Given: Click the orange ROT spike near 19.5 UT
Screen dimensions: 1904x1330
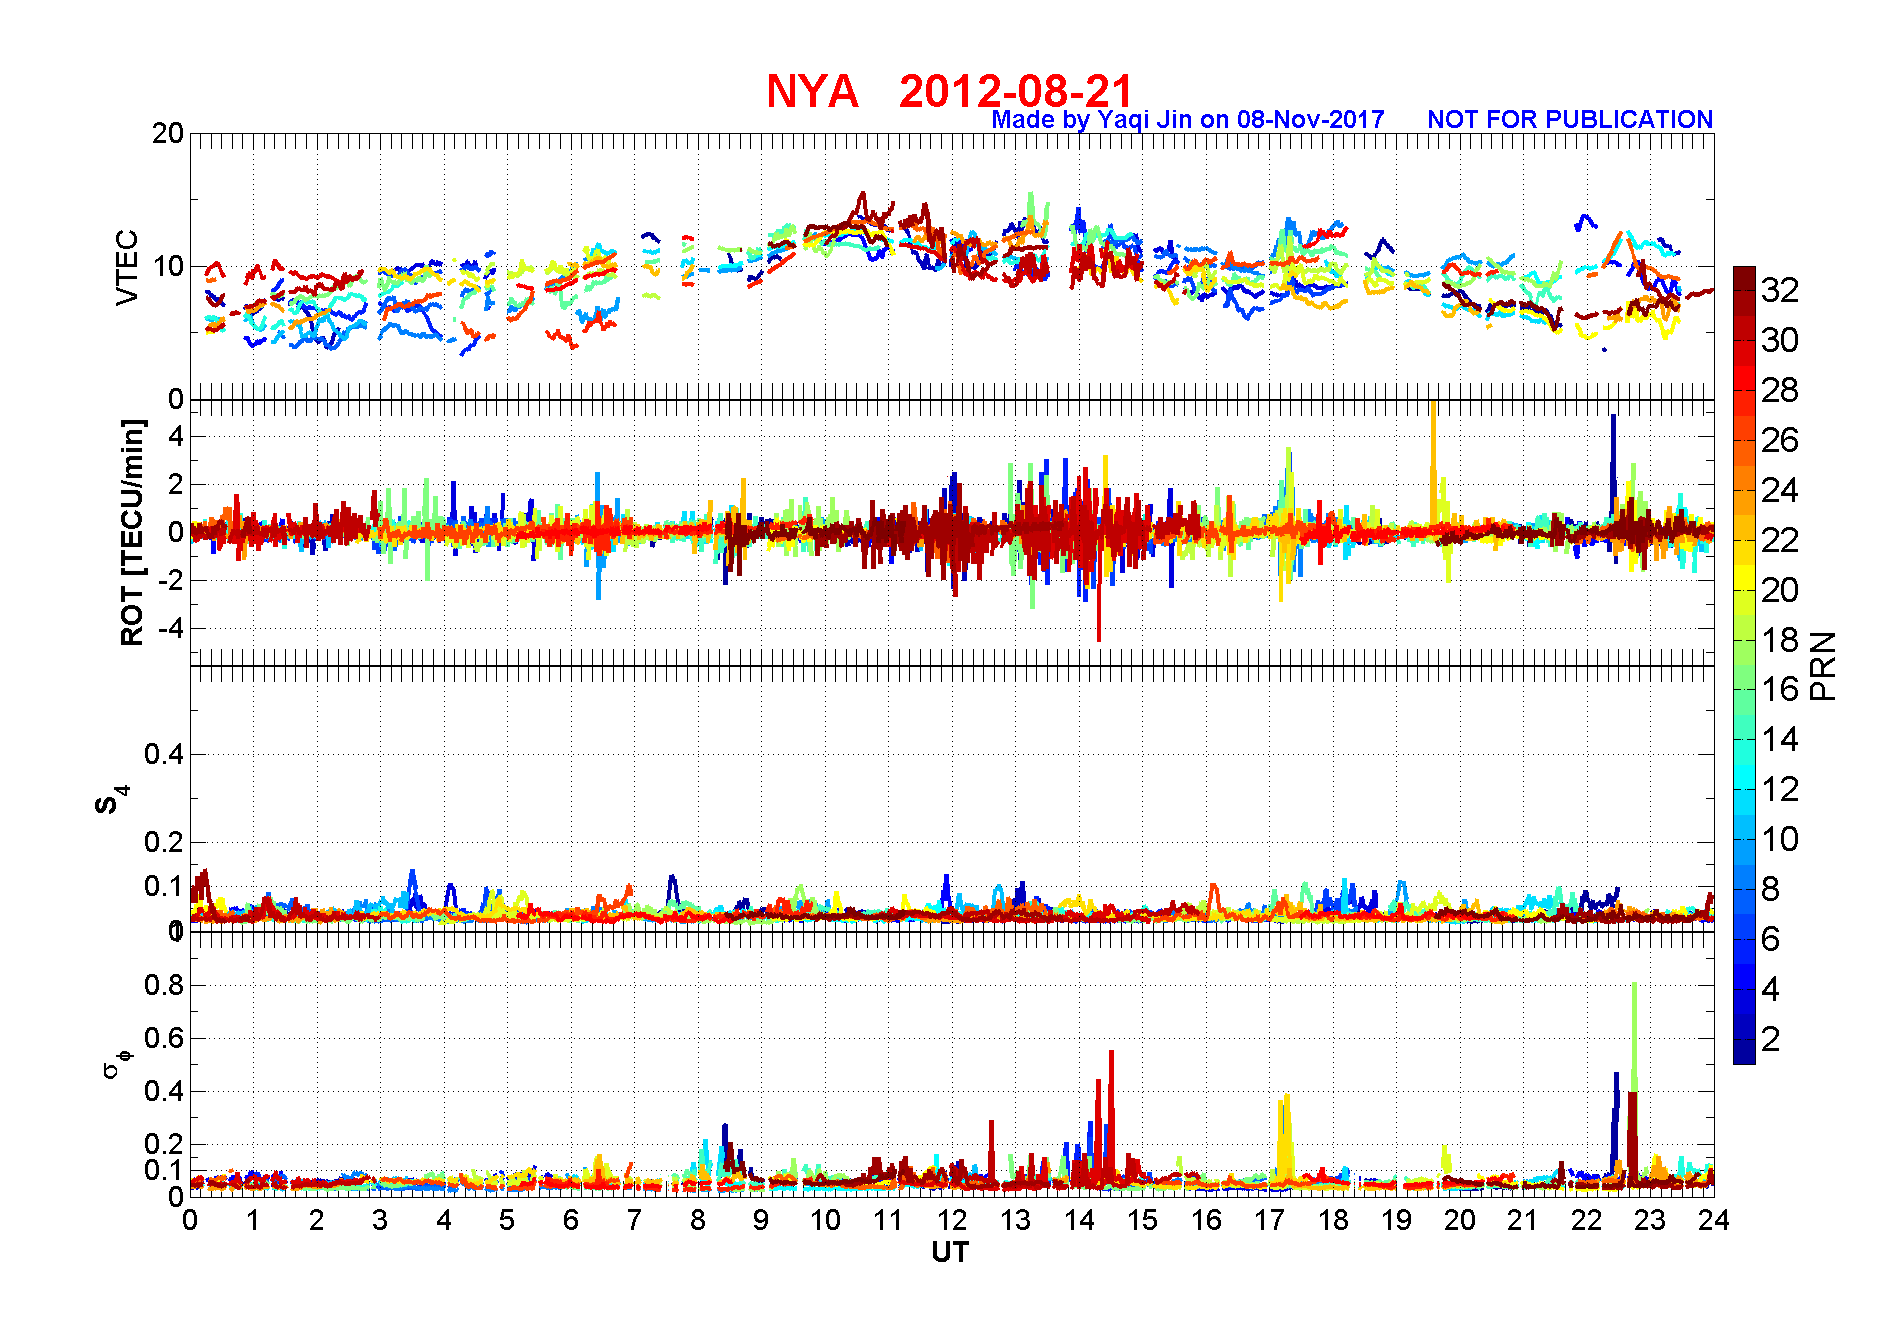Looking at the screenshot, I should (1433, 462).
